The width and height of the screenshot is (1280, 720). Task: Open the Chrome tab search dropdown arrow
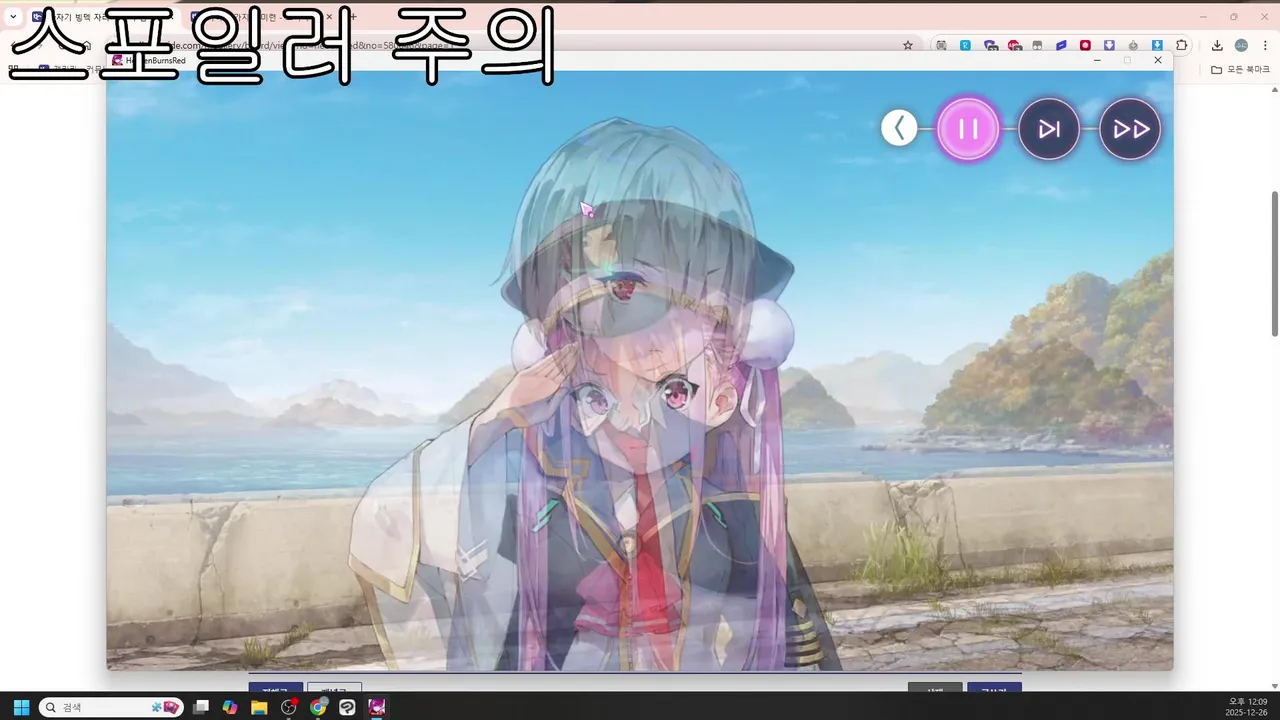point(13,16)
